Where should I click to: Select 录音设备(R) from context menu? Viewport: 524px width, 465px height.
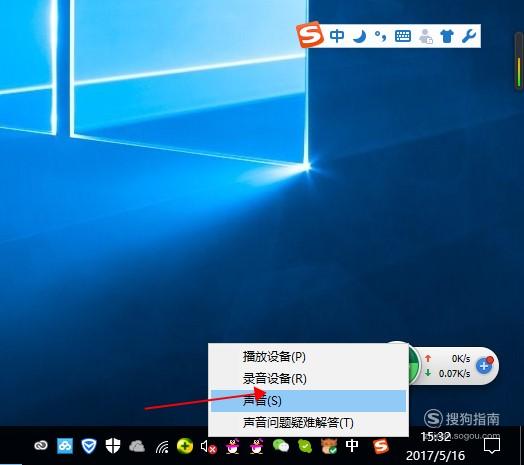click(308, 378)
